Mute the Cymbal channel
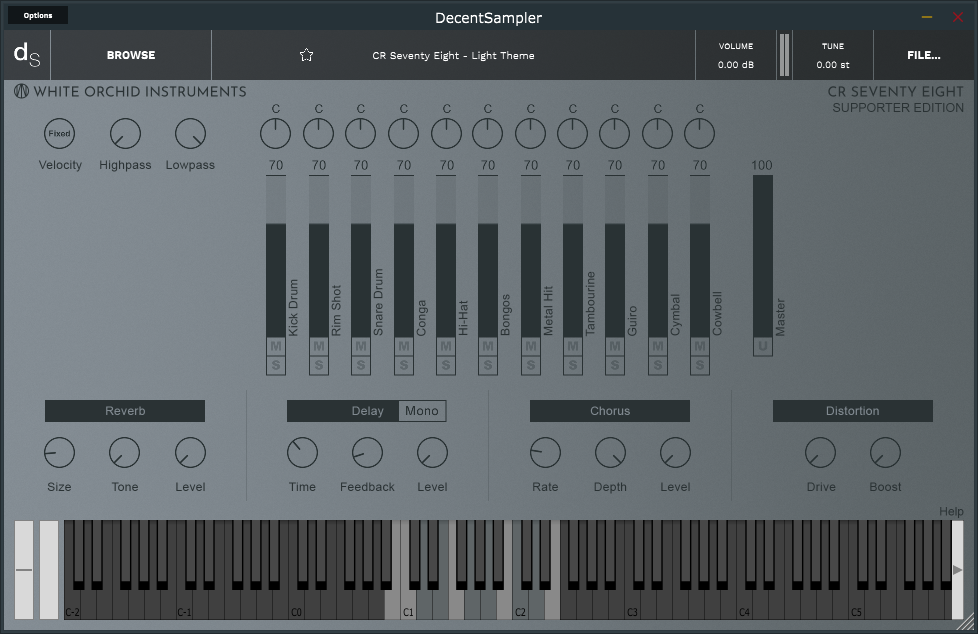978x634 pixels. click(x=658, y=346)
